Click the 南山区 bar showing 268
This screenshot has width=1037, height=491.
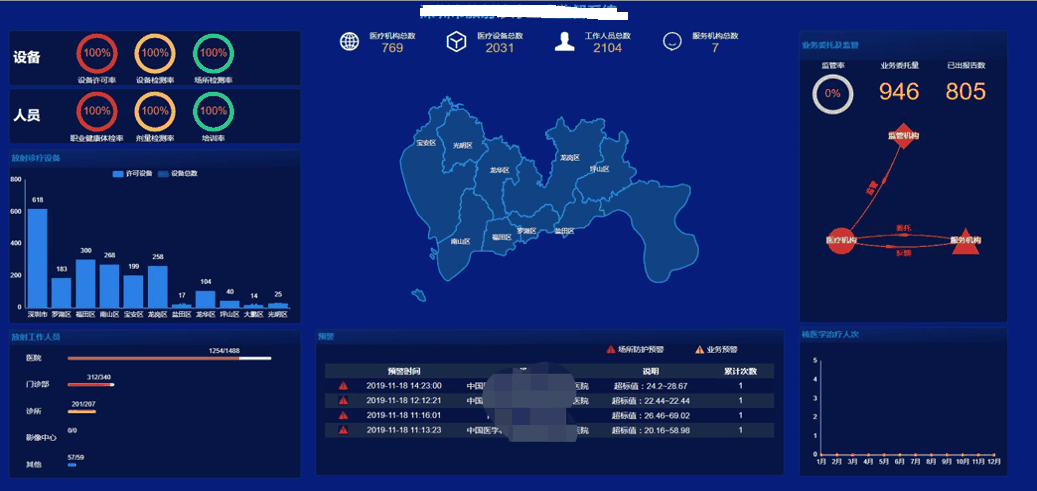(x=109, y=286)
